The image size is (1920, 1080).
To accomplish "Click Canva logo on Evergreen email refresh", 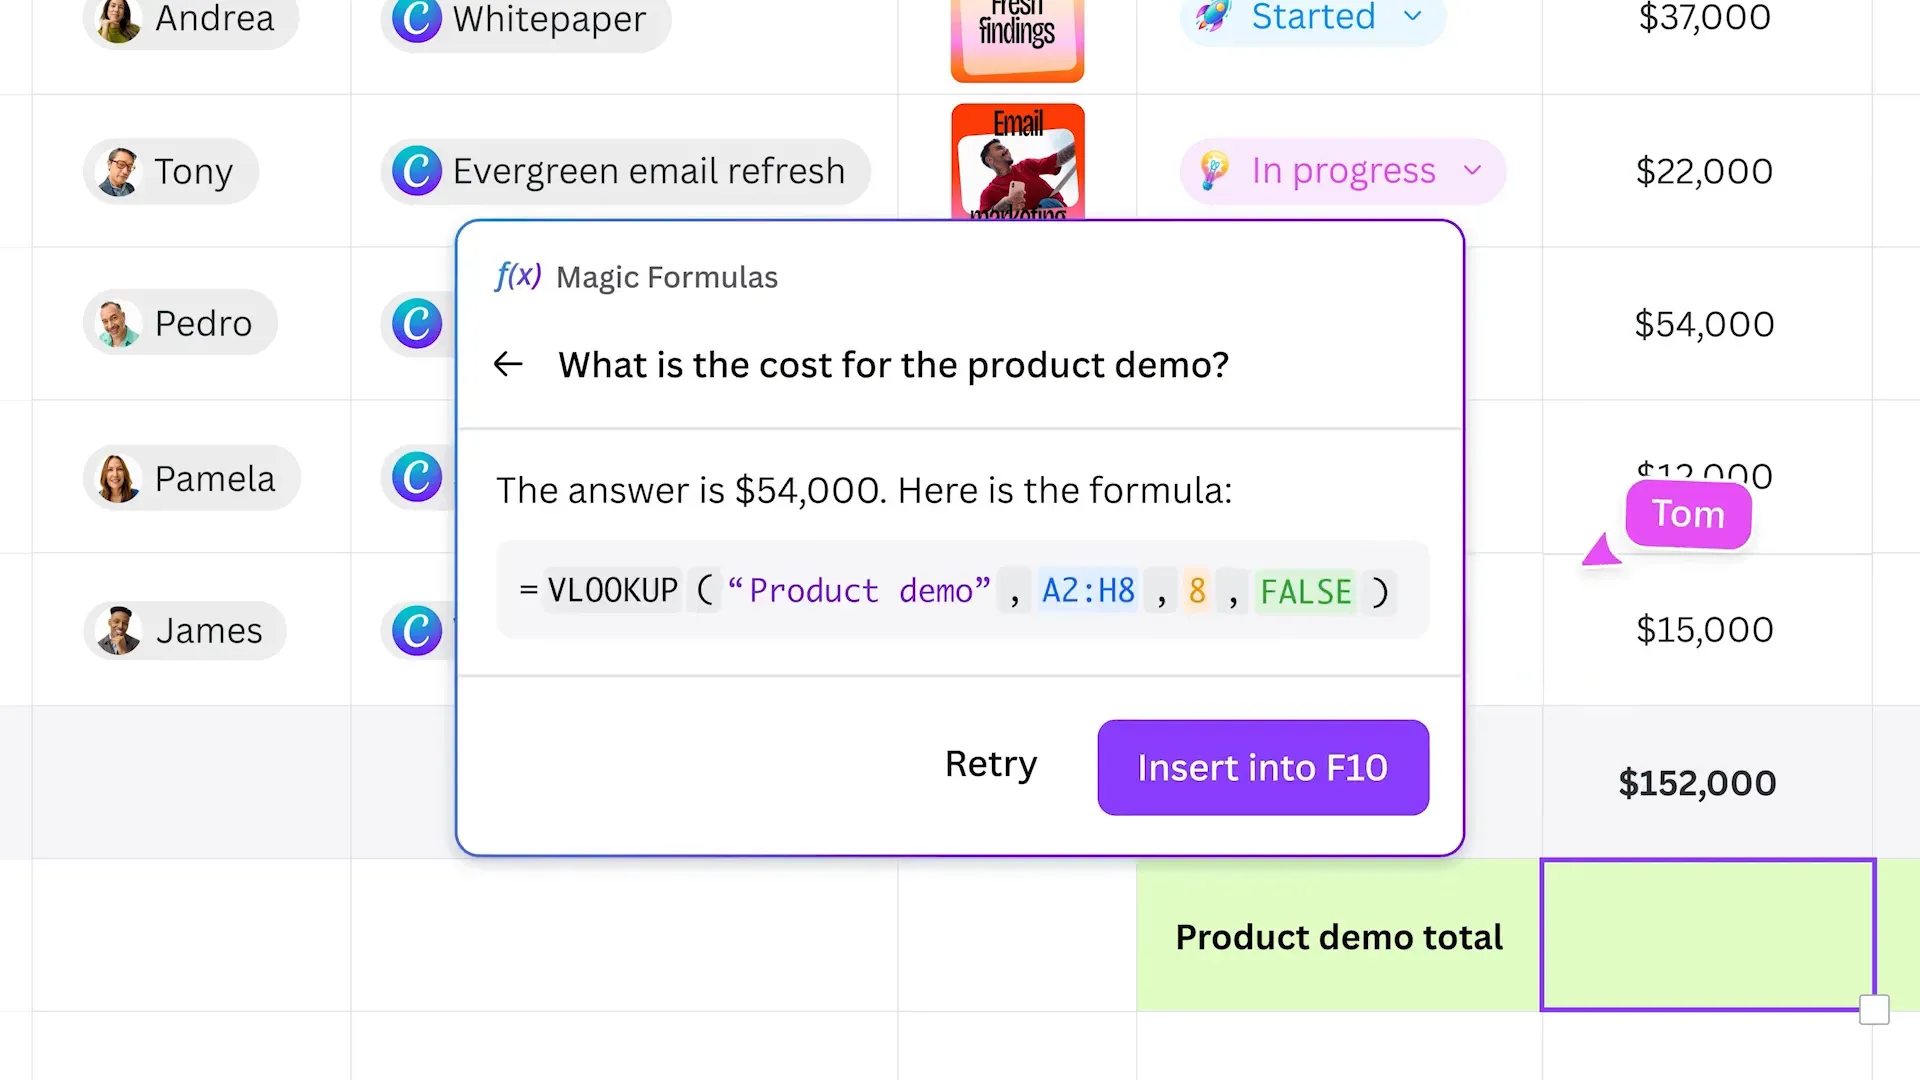I will pos(416,171).
